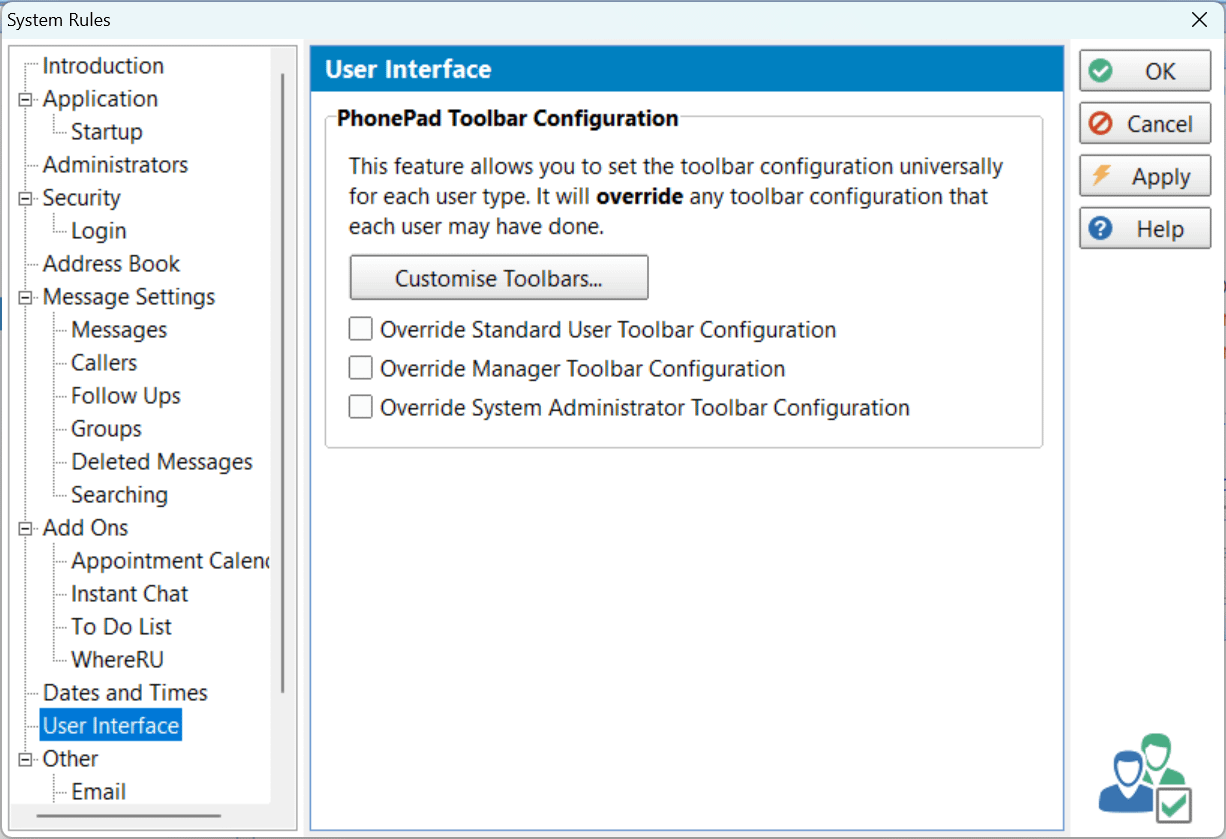Open Appointment Calendar settings
Viewport: 1226px width, 839px height.
click(170, 561)
